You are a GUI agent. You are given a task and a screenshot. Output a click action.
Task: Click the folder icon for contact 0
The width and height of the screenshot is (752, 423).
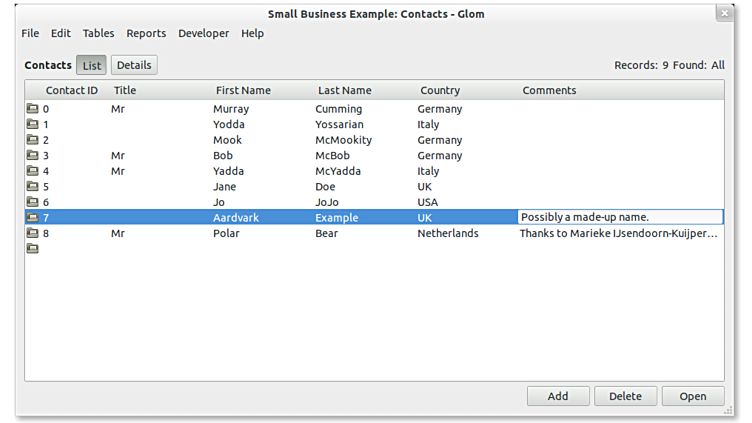(32, 109)
